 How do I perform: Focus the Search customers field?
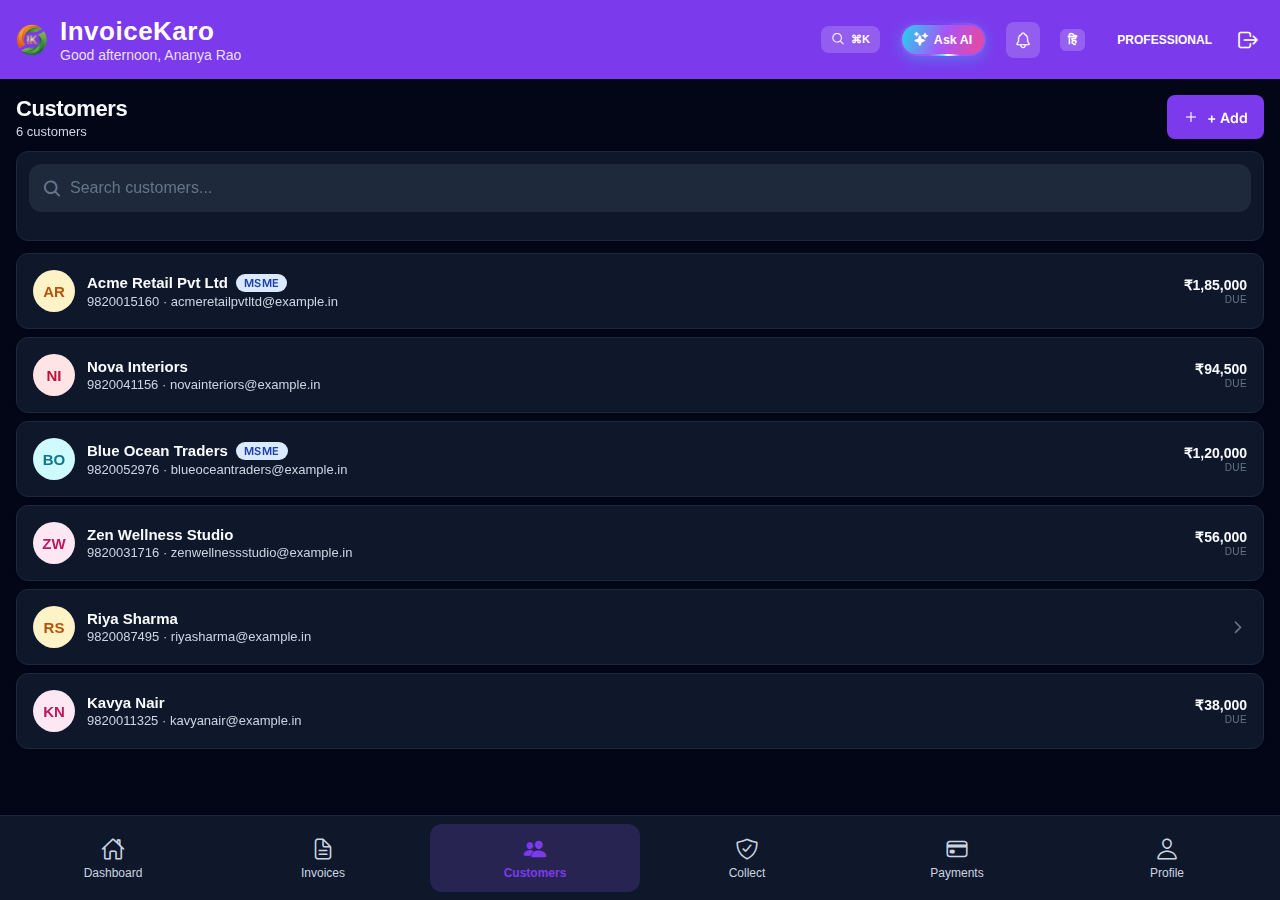click(x=640, y=188)
